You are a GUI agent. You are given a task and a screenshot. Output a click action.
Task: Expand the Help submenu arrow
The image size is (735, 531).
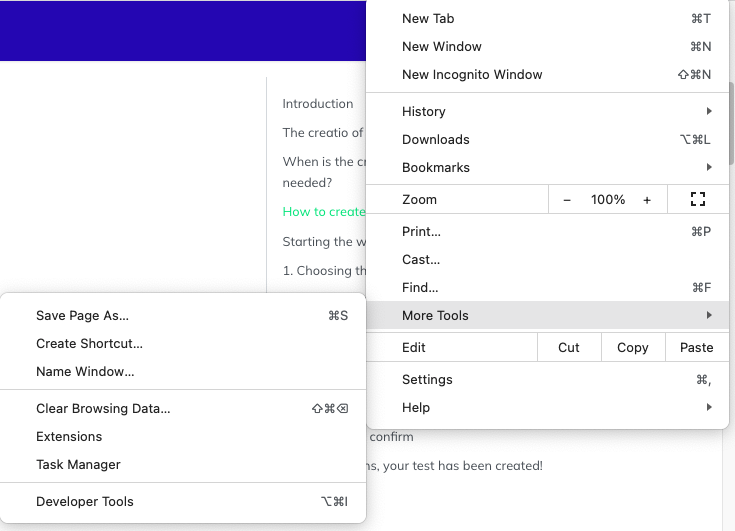tap(709, 407)
